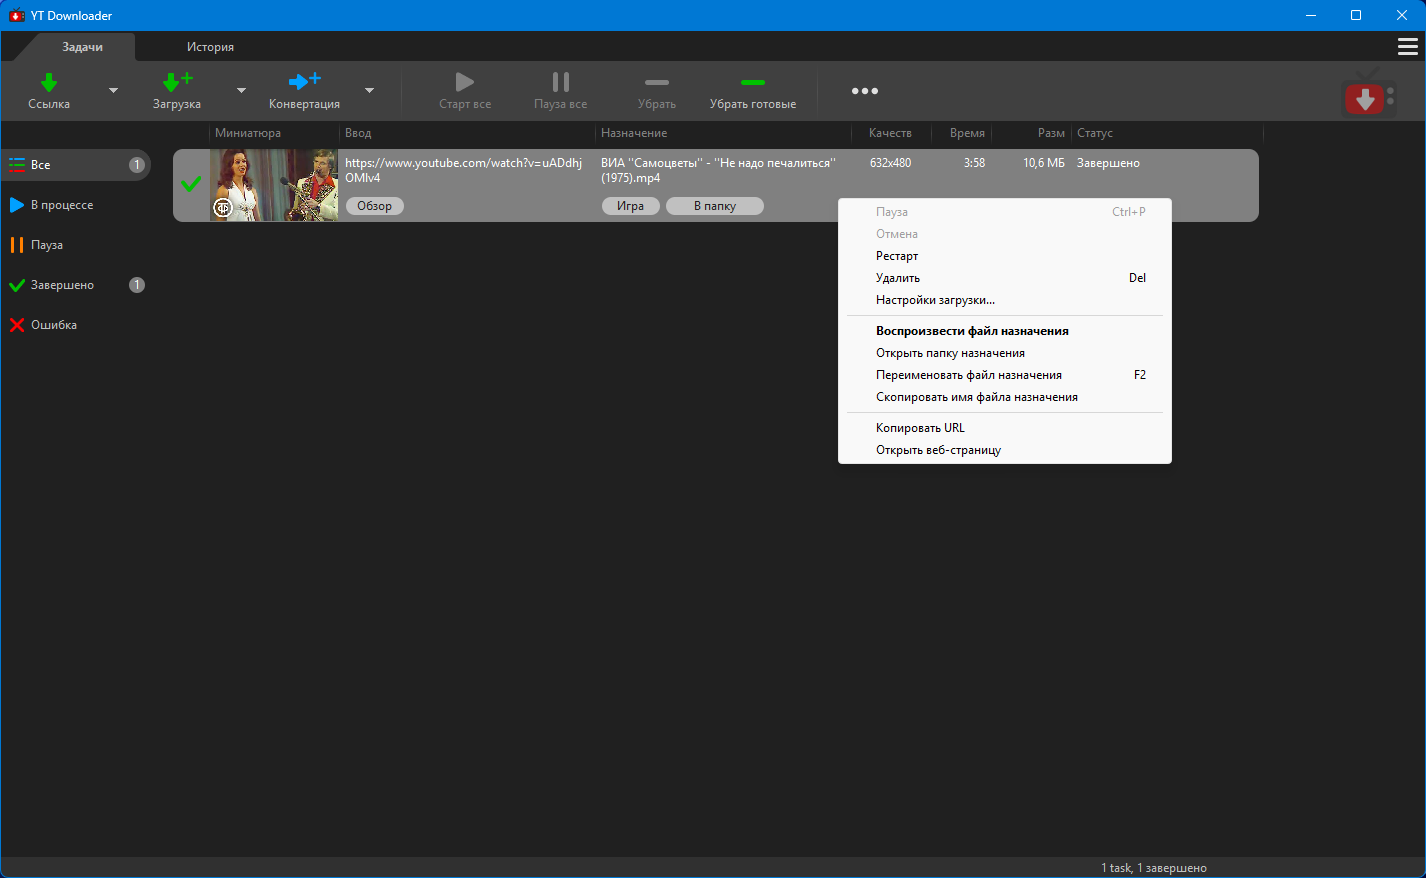The image size is (1426, 878).
Task: Click the В папку button
Action: click(x=714, y=206)
